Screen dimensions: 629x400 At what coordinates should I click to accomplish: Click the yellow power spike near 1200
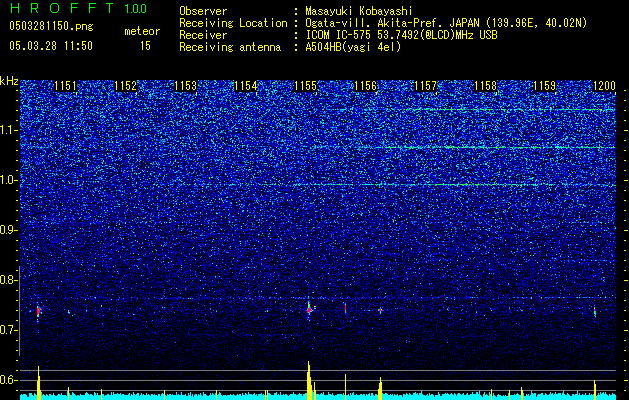(595, 390)
